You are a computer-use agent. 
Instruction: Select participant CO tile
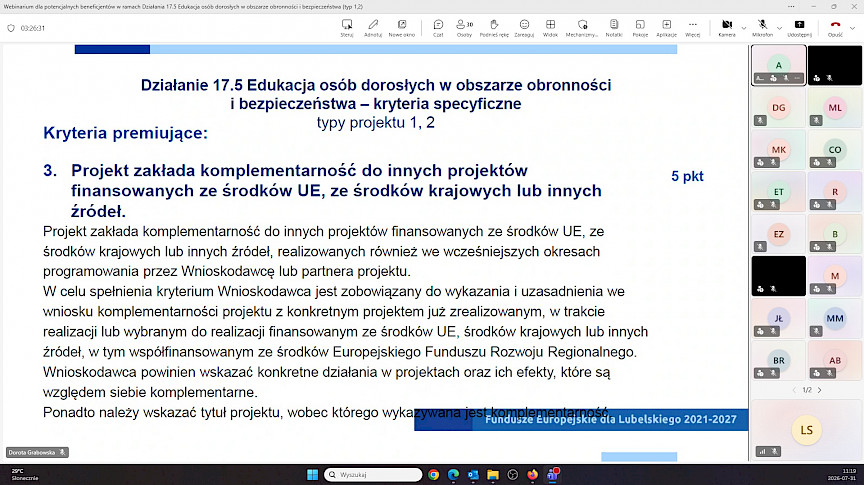coord(835,149)
